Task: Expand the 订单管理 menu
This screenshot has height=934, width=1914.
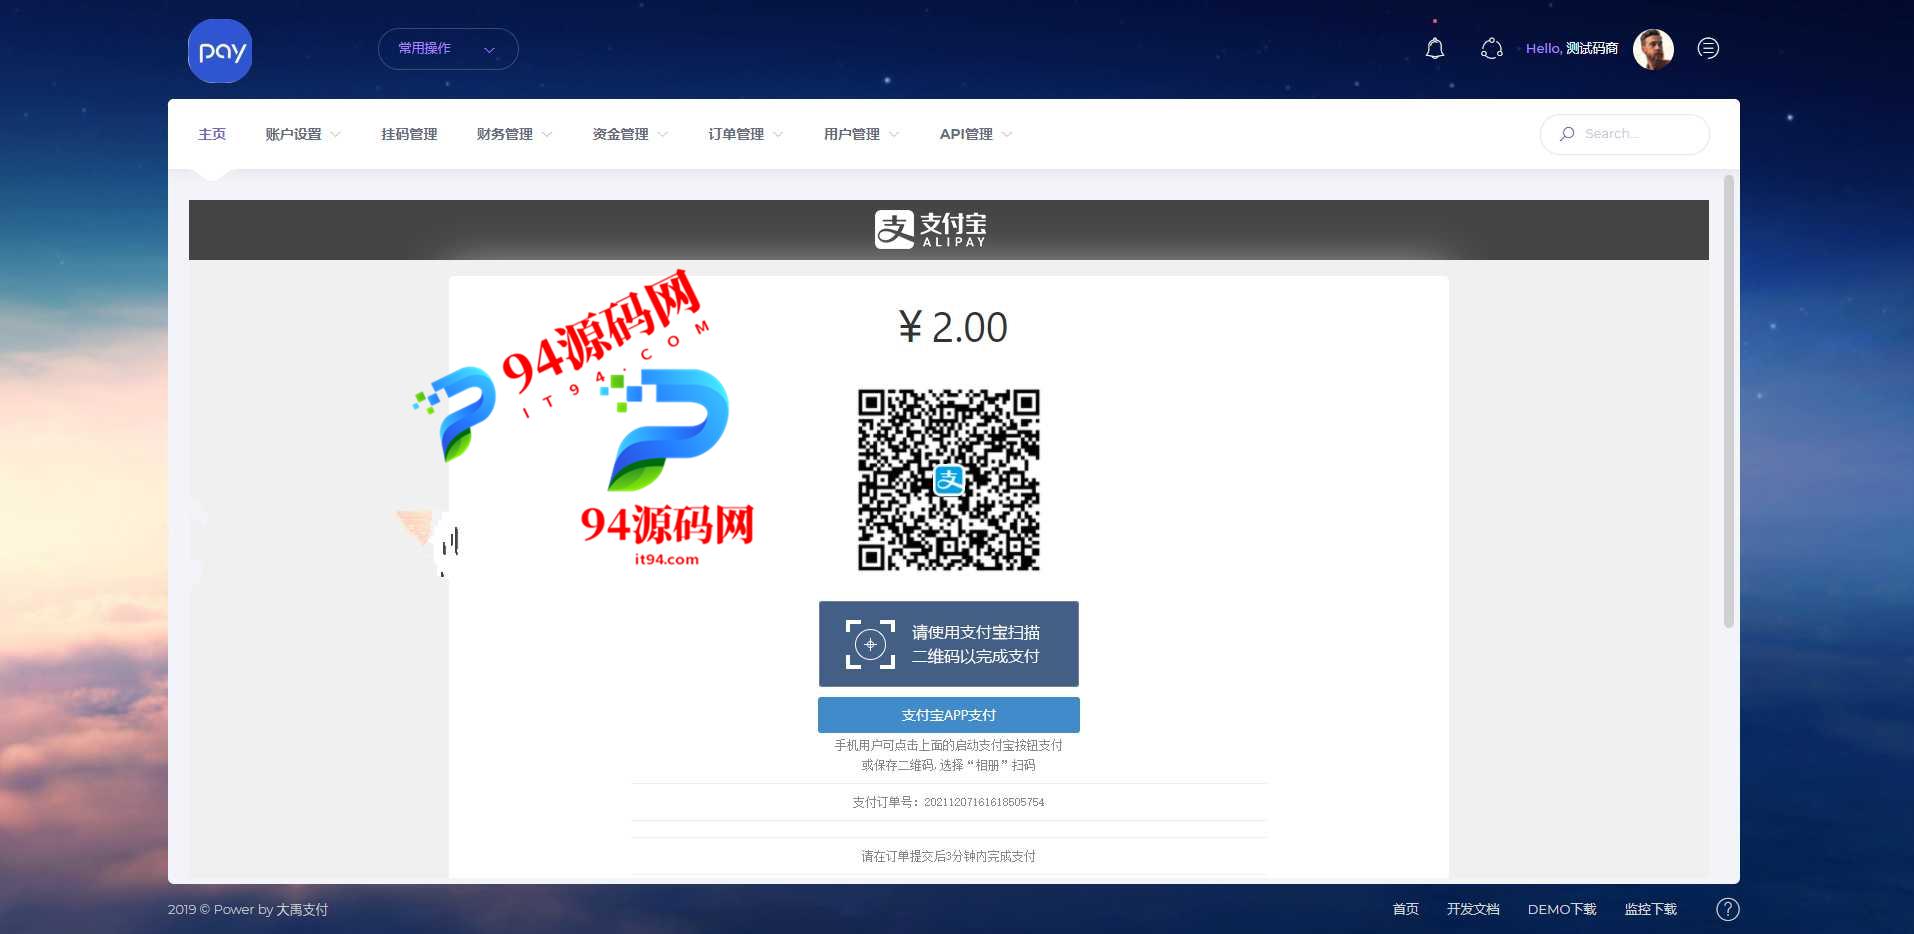Action: (746, 134)
